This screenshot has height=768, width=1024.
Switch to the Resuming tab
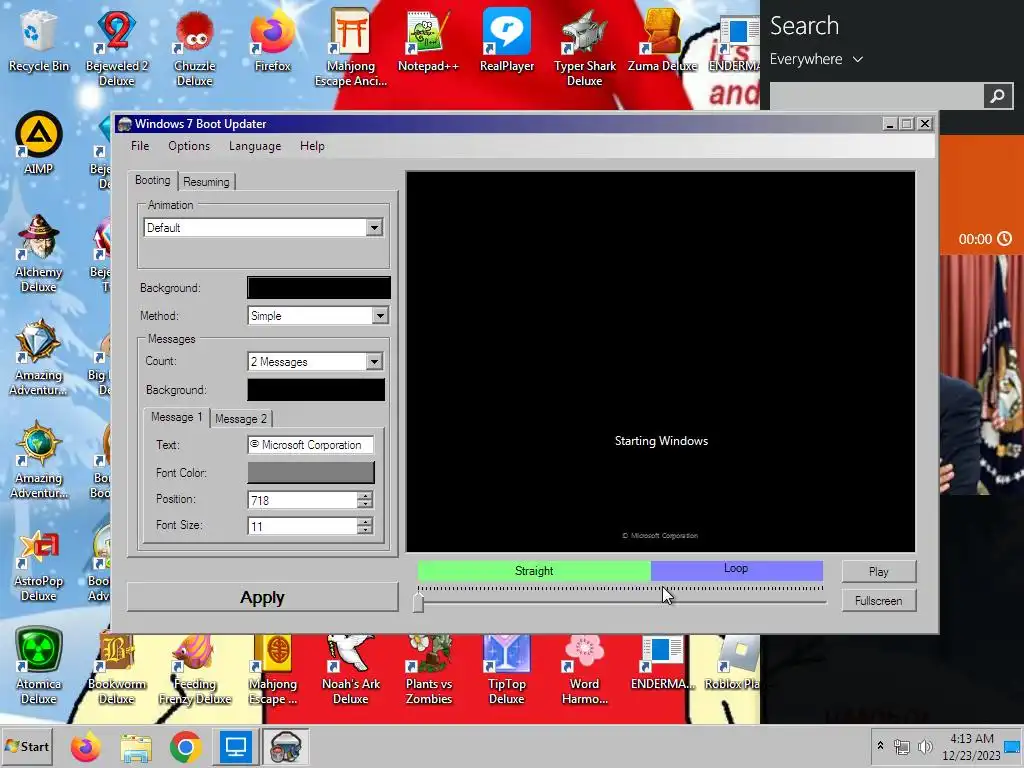(x=206, y=182)
